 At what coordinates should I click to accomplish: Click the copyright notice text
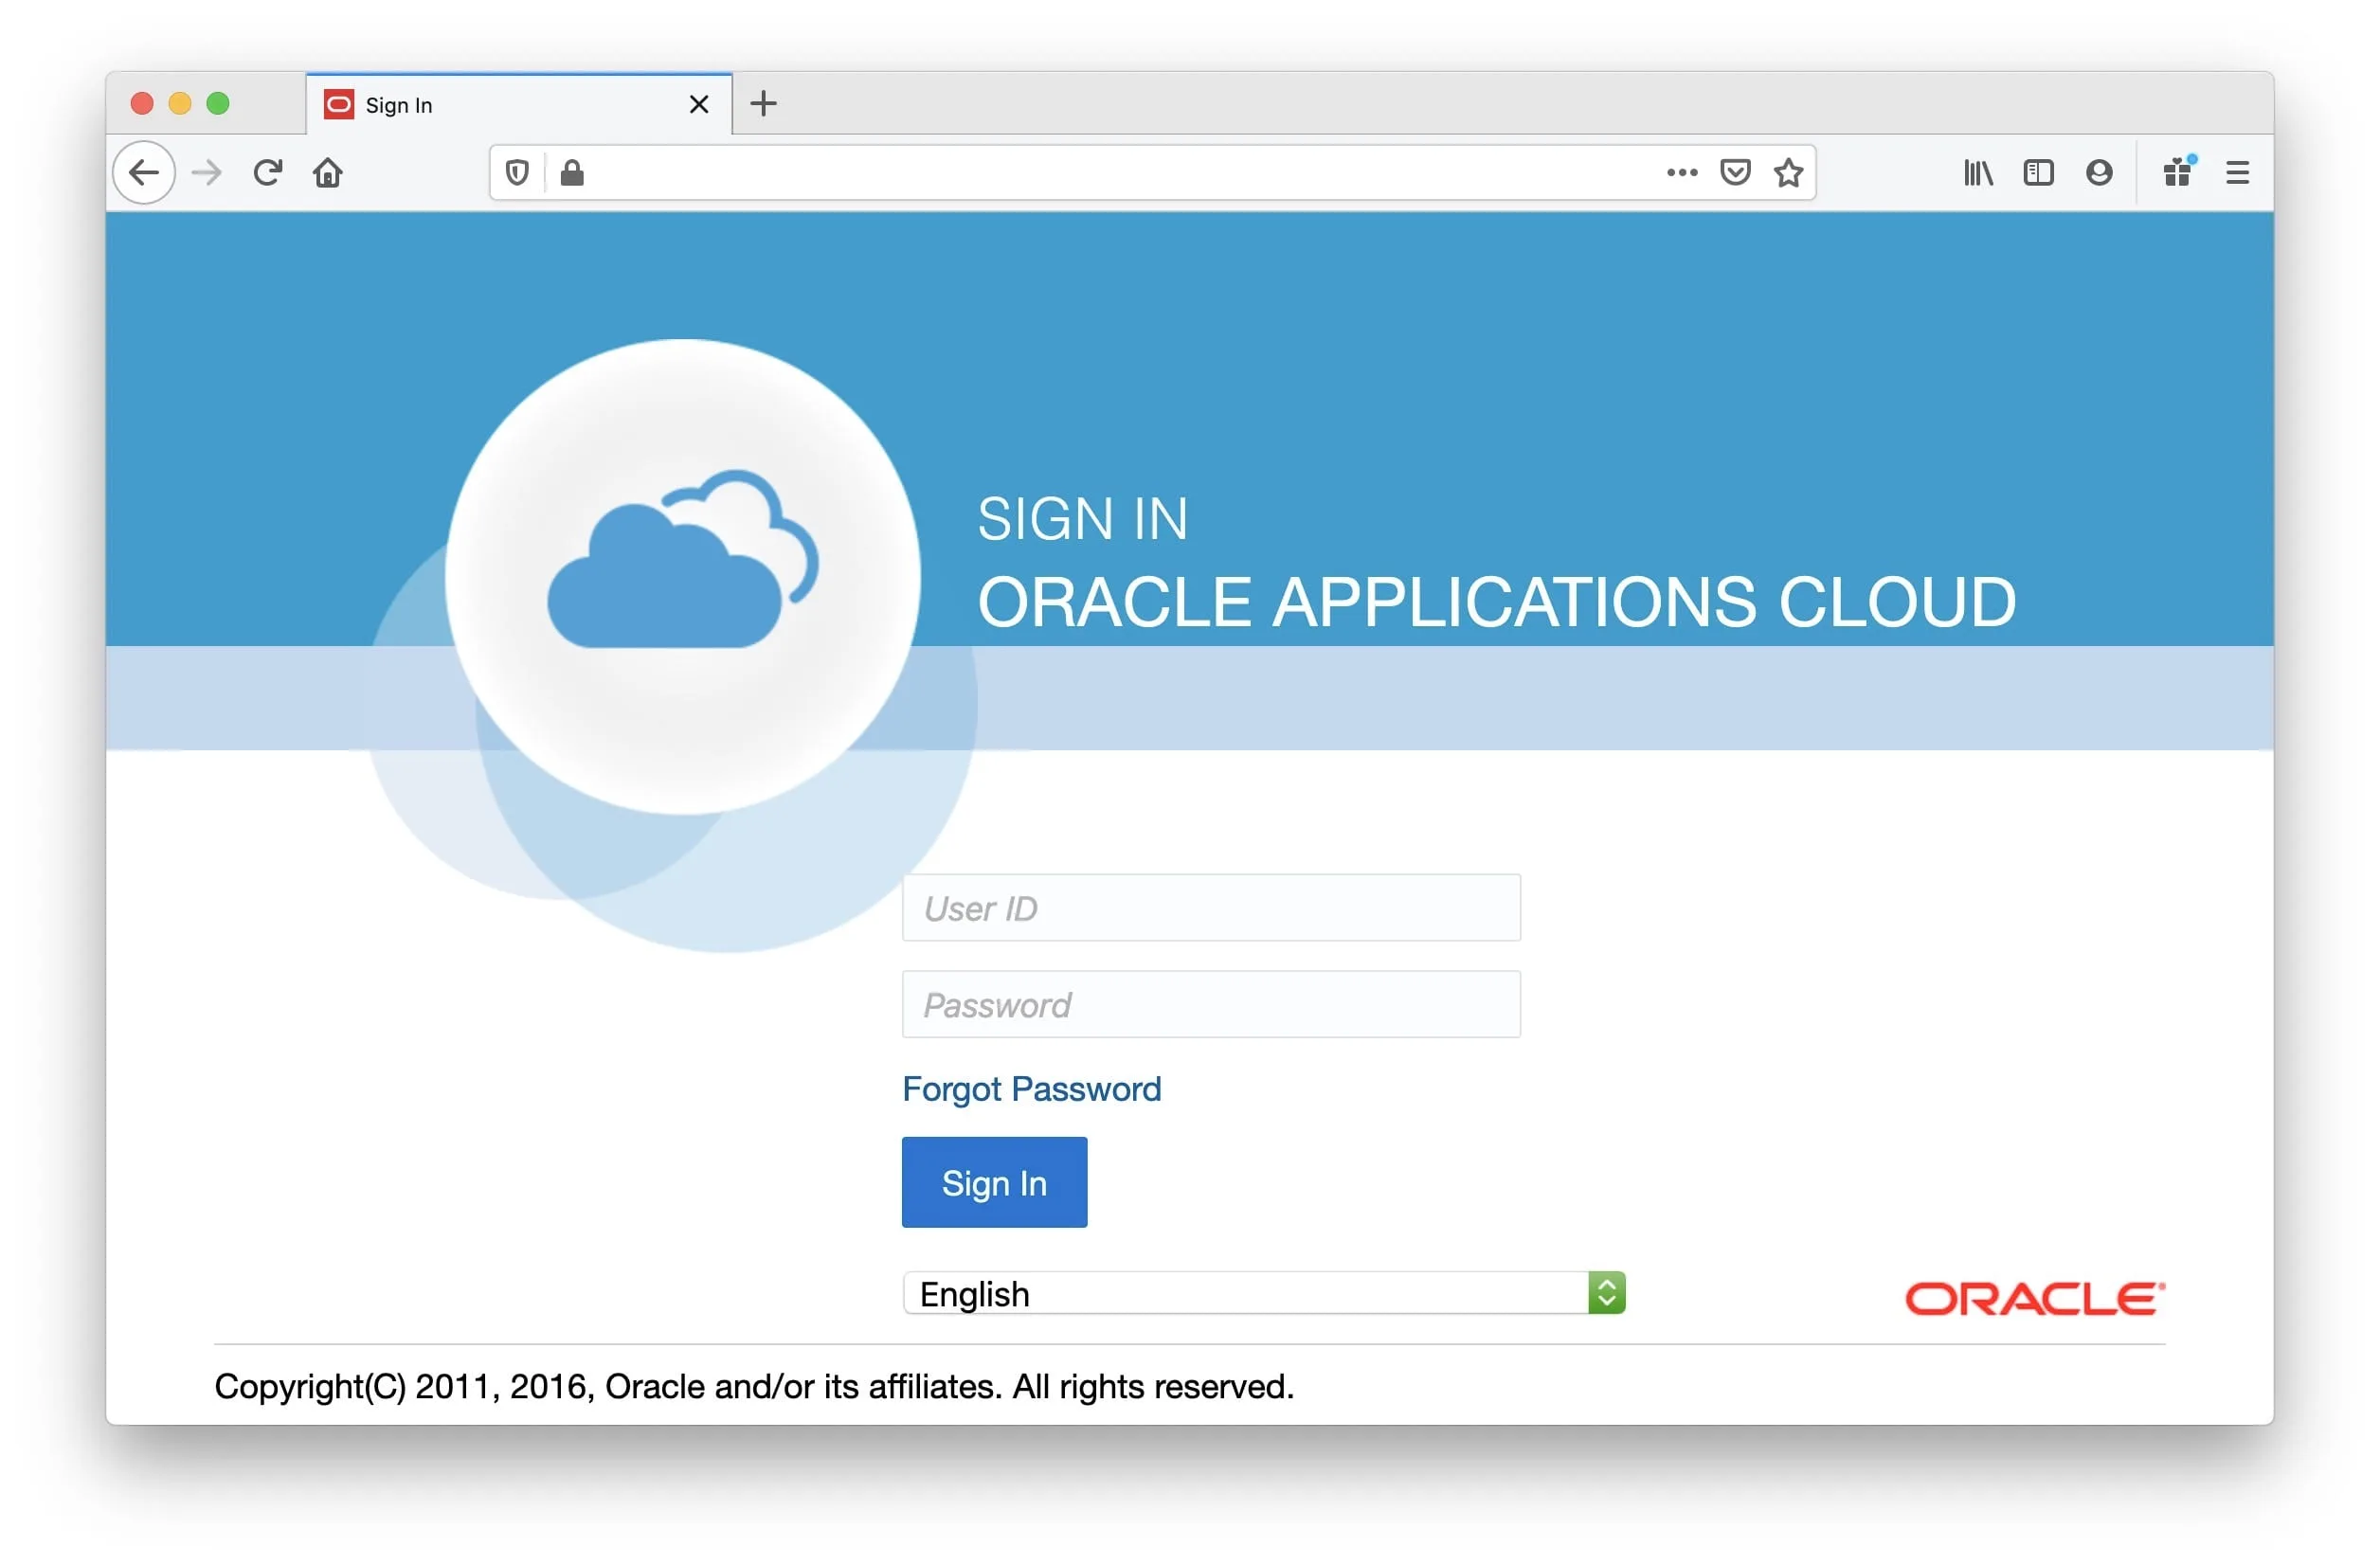pyautogui.click(x=754, y=1387)
